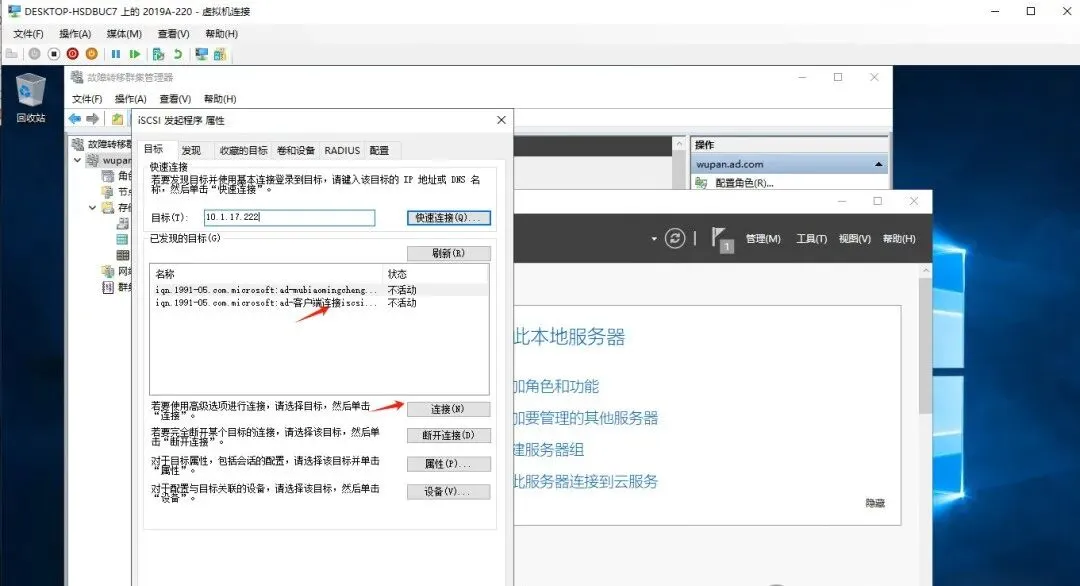The width and height of the screenshot is (1080, 586).
Task: Click the 断开连接(D) button
Action: tap(448, 435)
